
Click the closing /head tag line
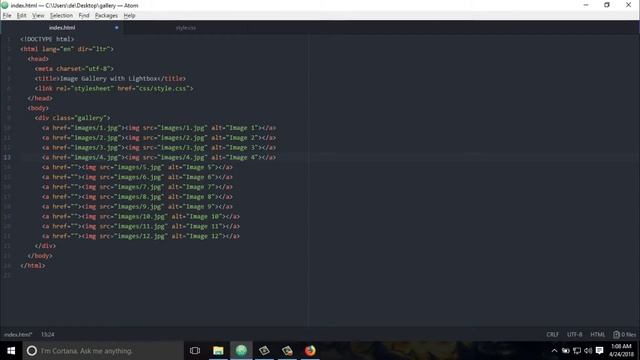click(x=40, y=98)
